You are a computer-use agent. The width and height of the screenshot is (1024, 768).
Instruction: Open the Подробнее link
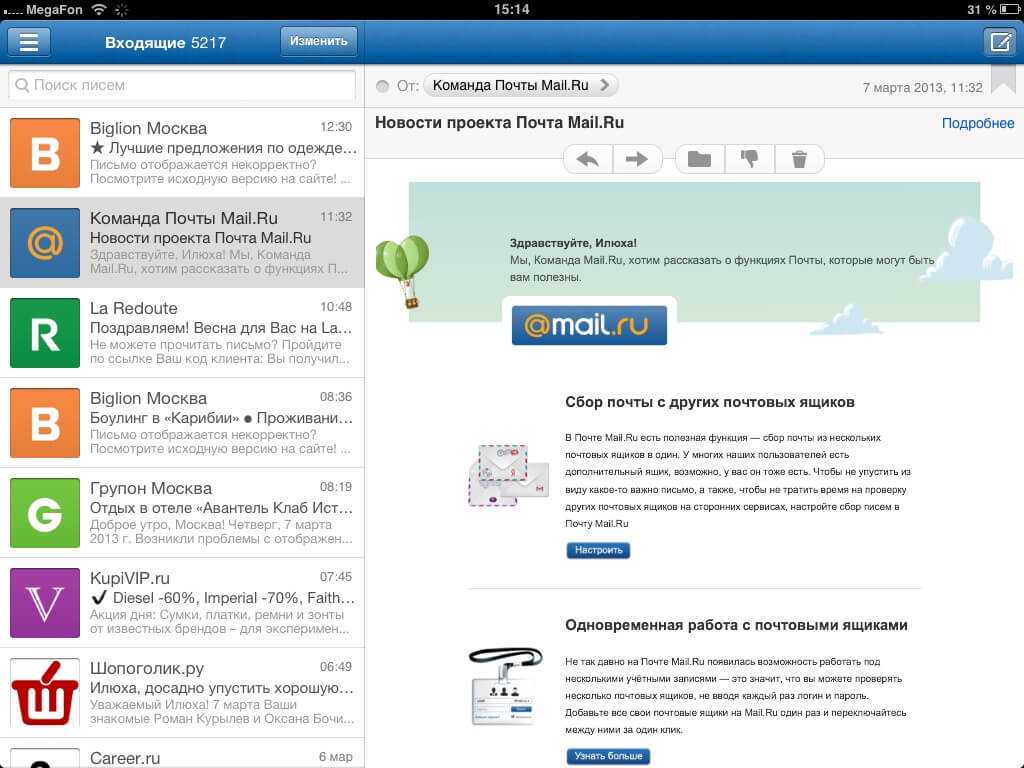978,123
